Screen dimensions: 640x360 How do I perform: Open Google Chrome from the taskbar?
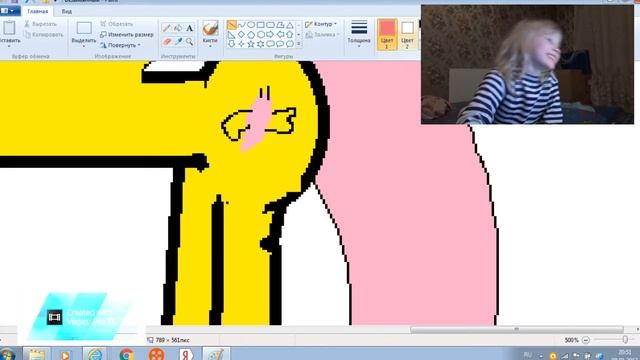tap(127, 354)
